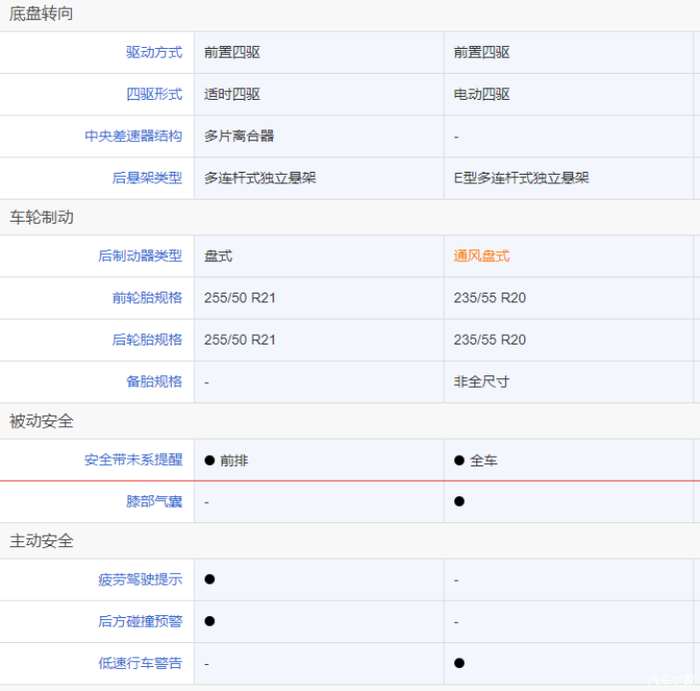Image resolution: width=700 pixels, height=691 pixels.
Task: Open the 膝部气囊 parameter link
Action: pyautogui.click(x=154, y=502)
